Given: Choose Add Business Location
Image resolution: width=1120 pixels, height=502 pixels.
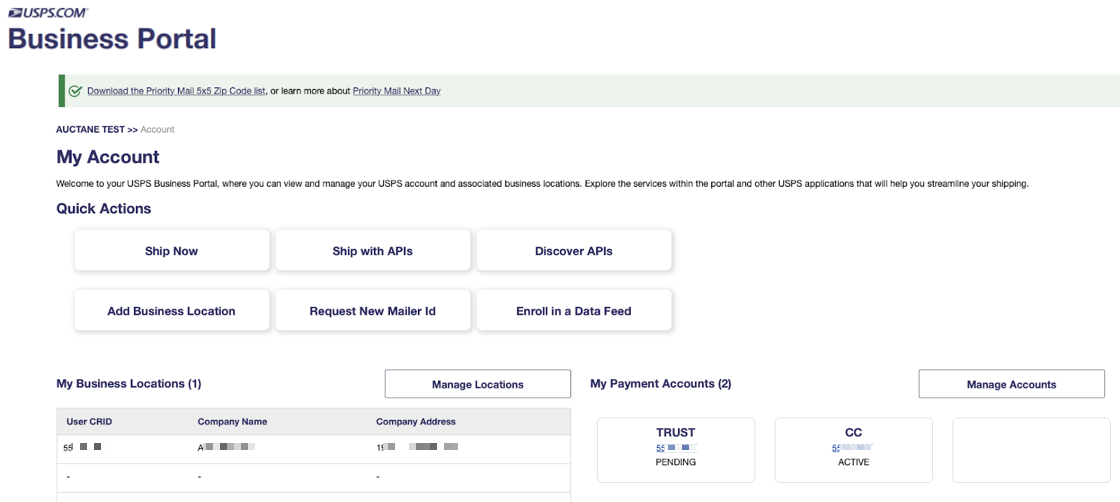Looking at the screenshot, I should tap(171, 311).
